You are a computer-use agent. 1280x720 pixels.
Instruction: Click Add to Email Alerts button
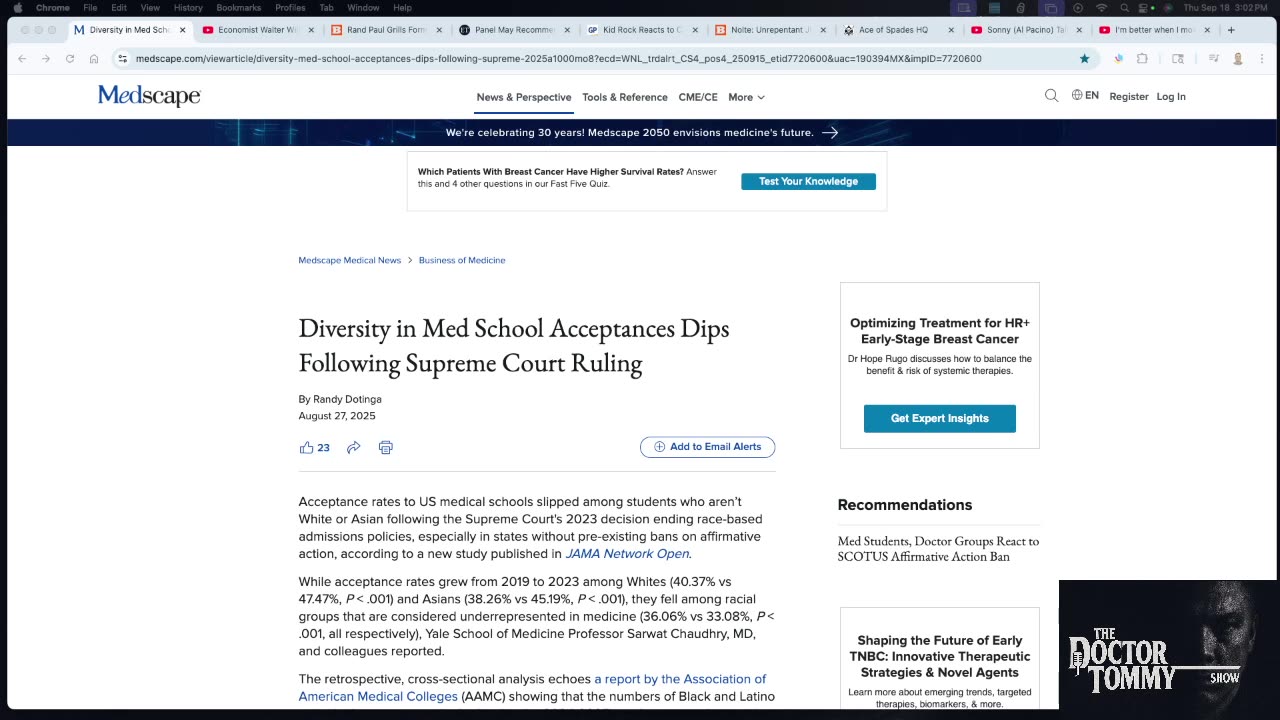[708, 447]
